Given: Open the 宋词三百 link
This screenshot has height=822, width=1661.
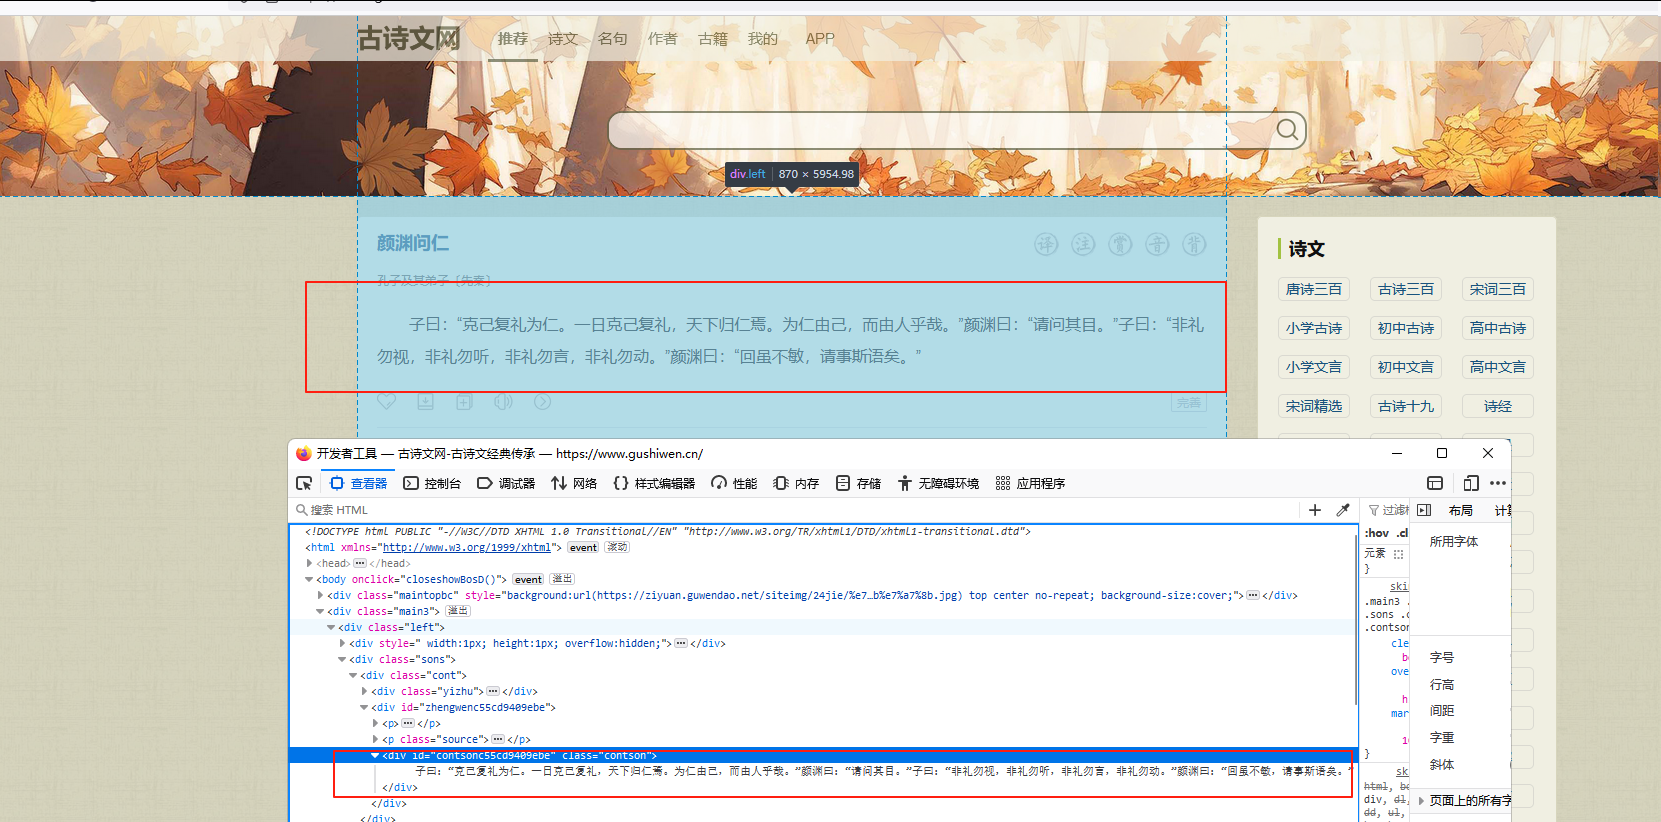Looking at the screenshot, I should (x=1498, y=289).
